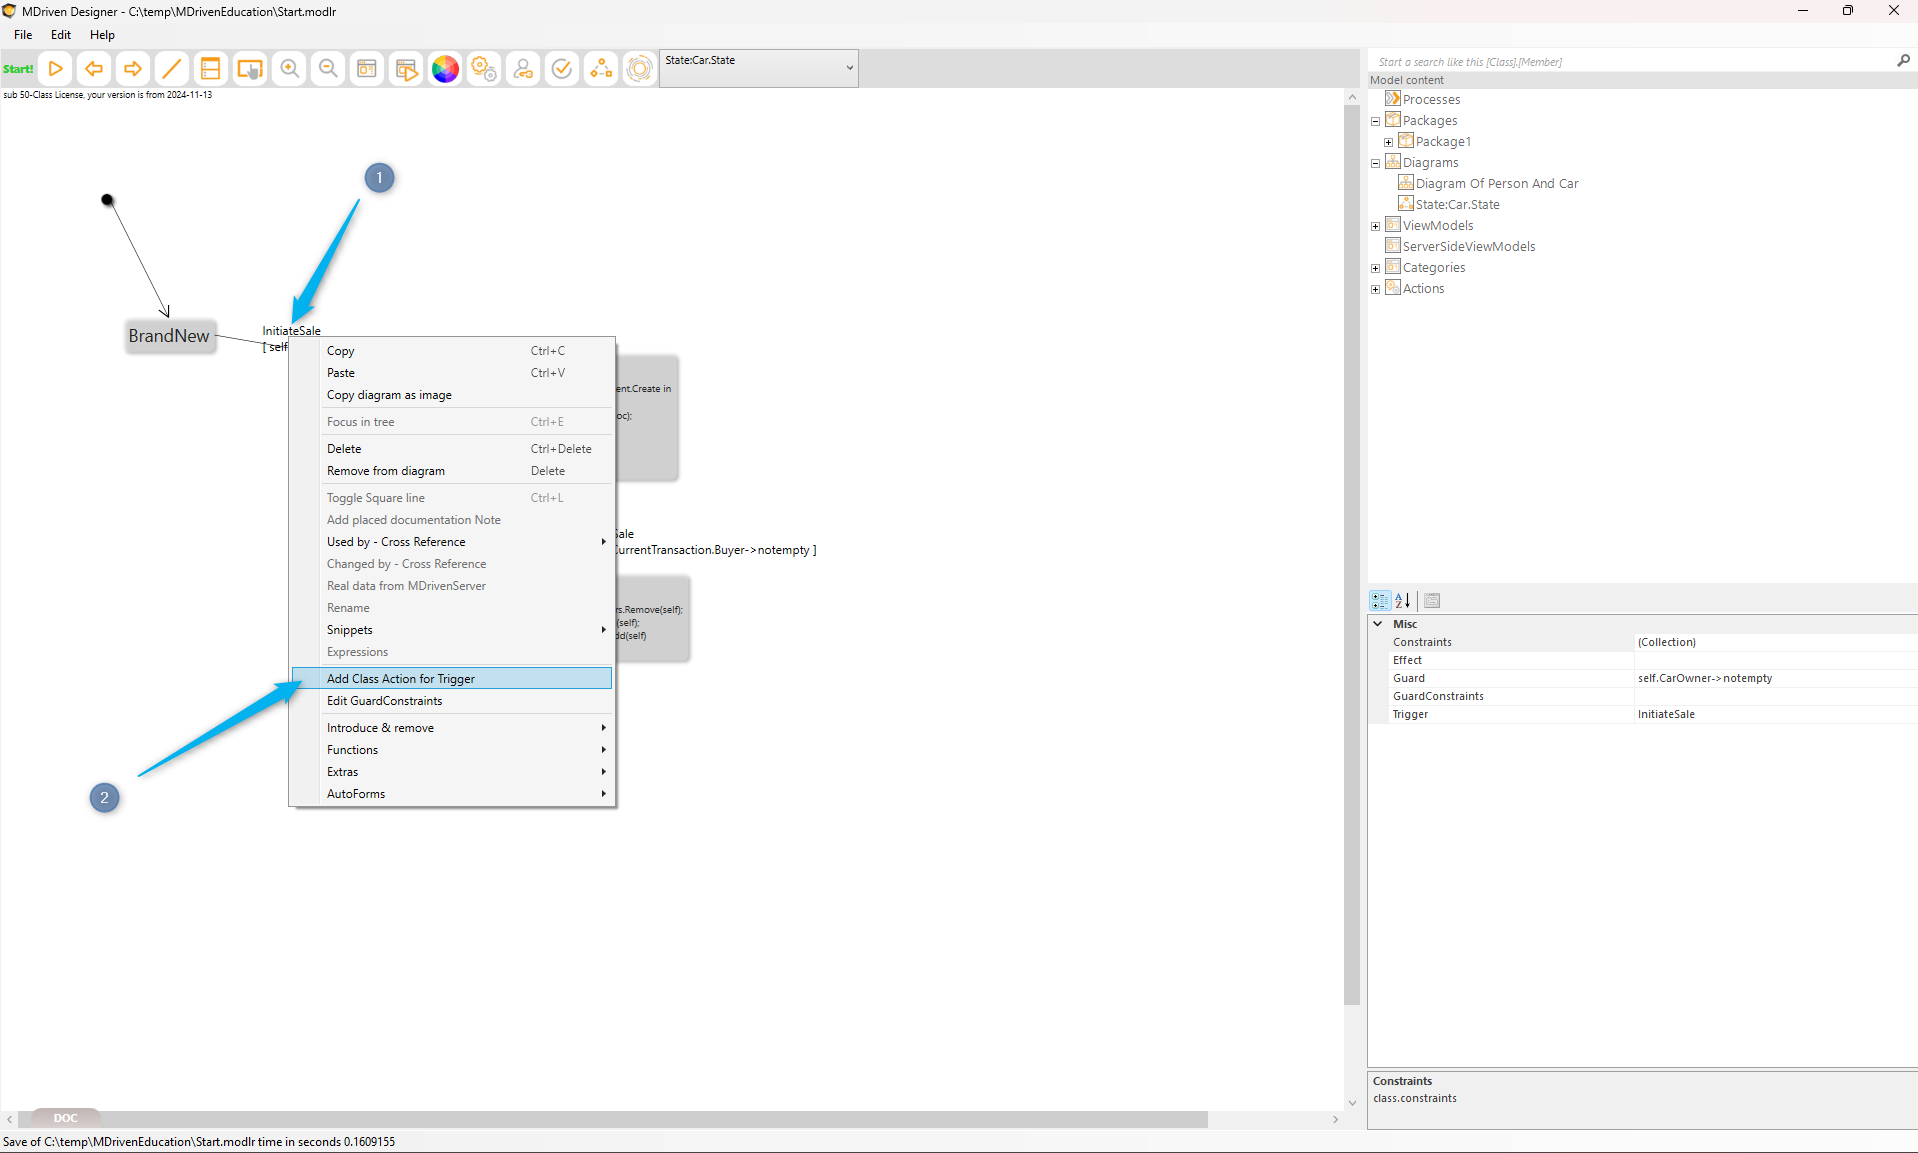Choose Edit GuardConstraints from context menu

point(384,701)
